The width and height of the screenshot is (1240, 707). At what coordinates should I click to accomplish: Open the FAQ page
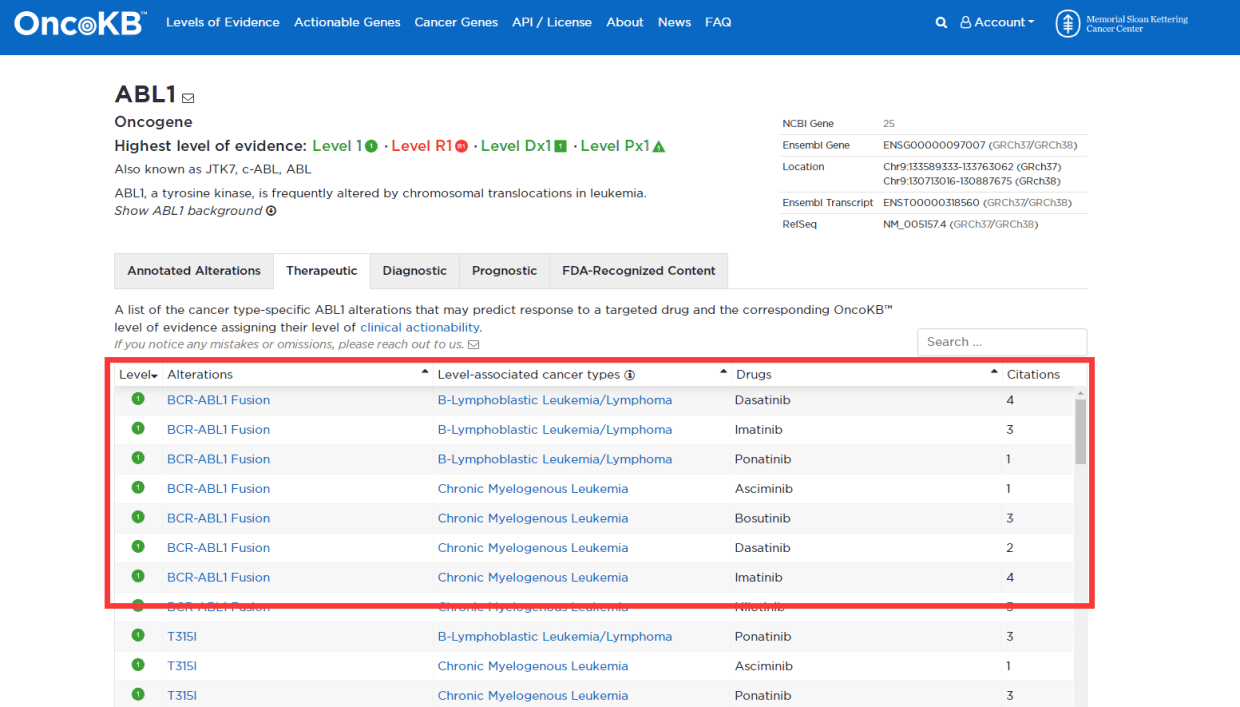tap(718, 22)
